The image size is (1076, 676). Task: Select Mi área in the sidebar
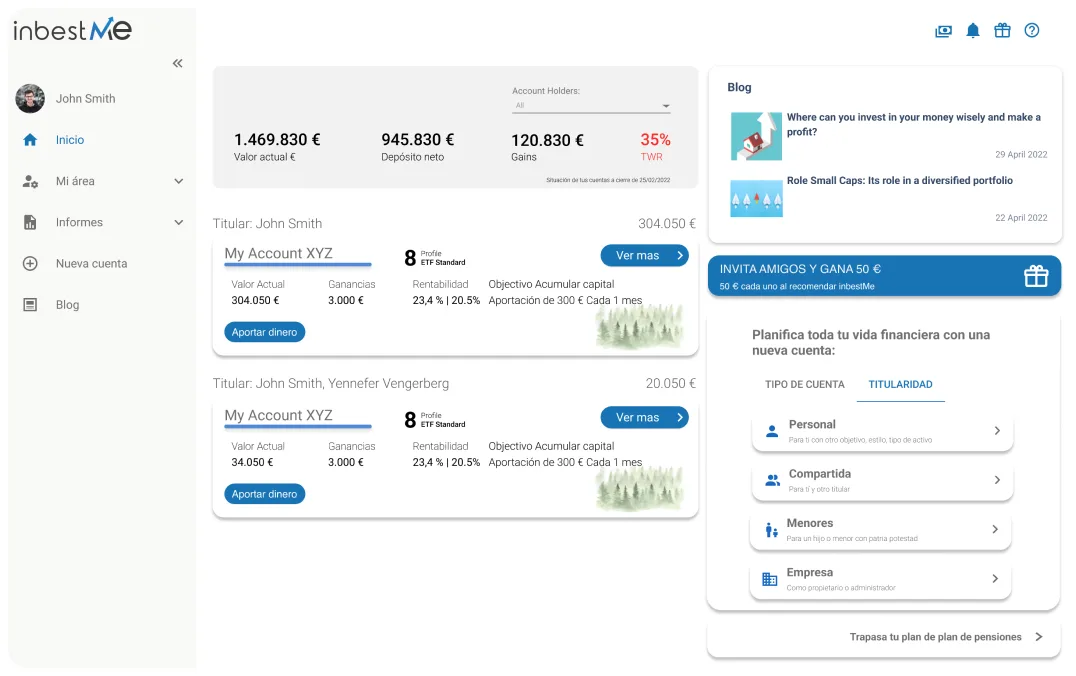[75, 181]
